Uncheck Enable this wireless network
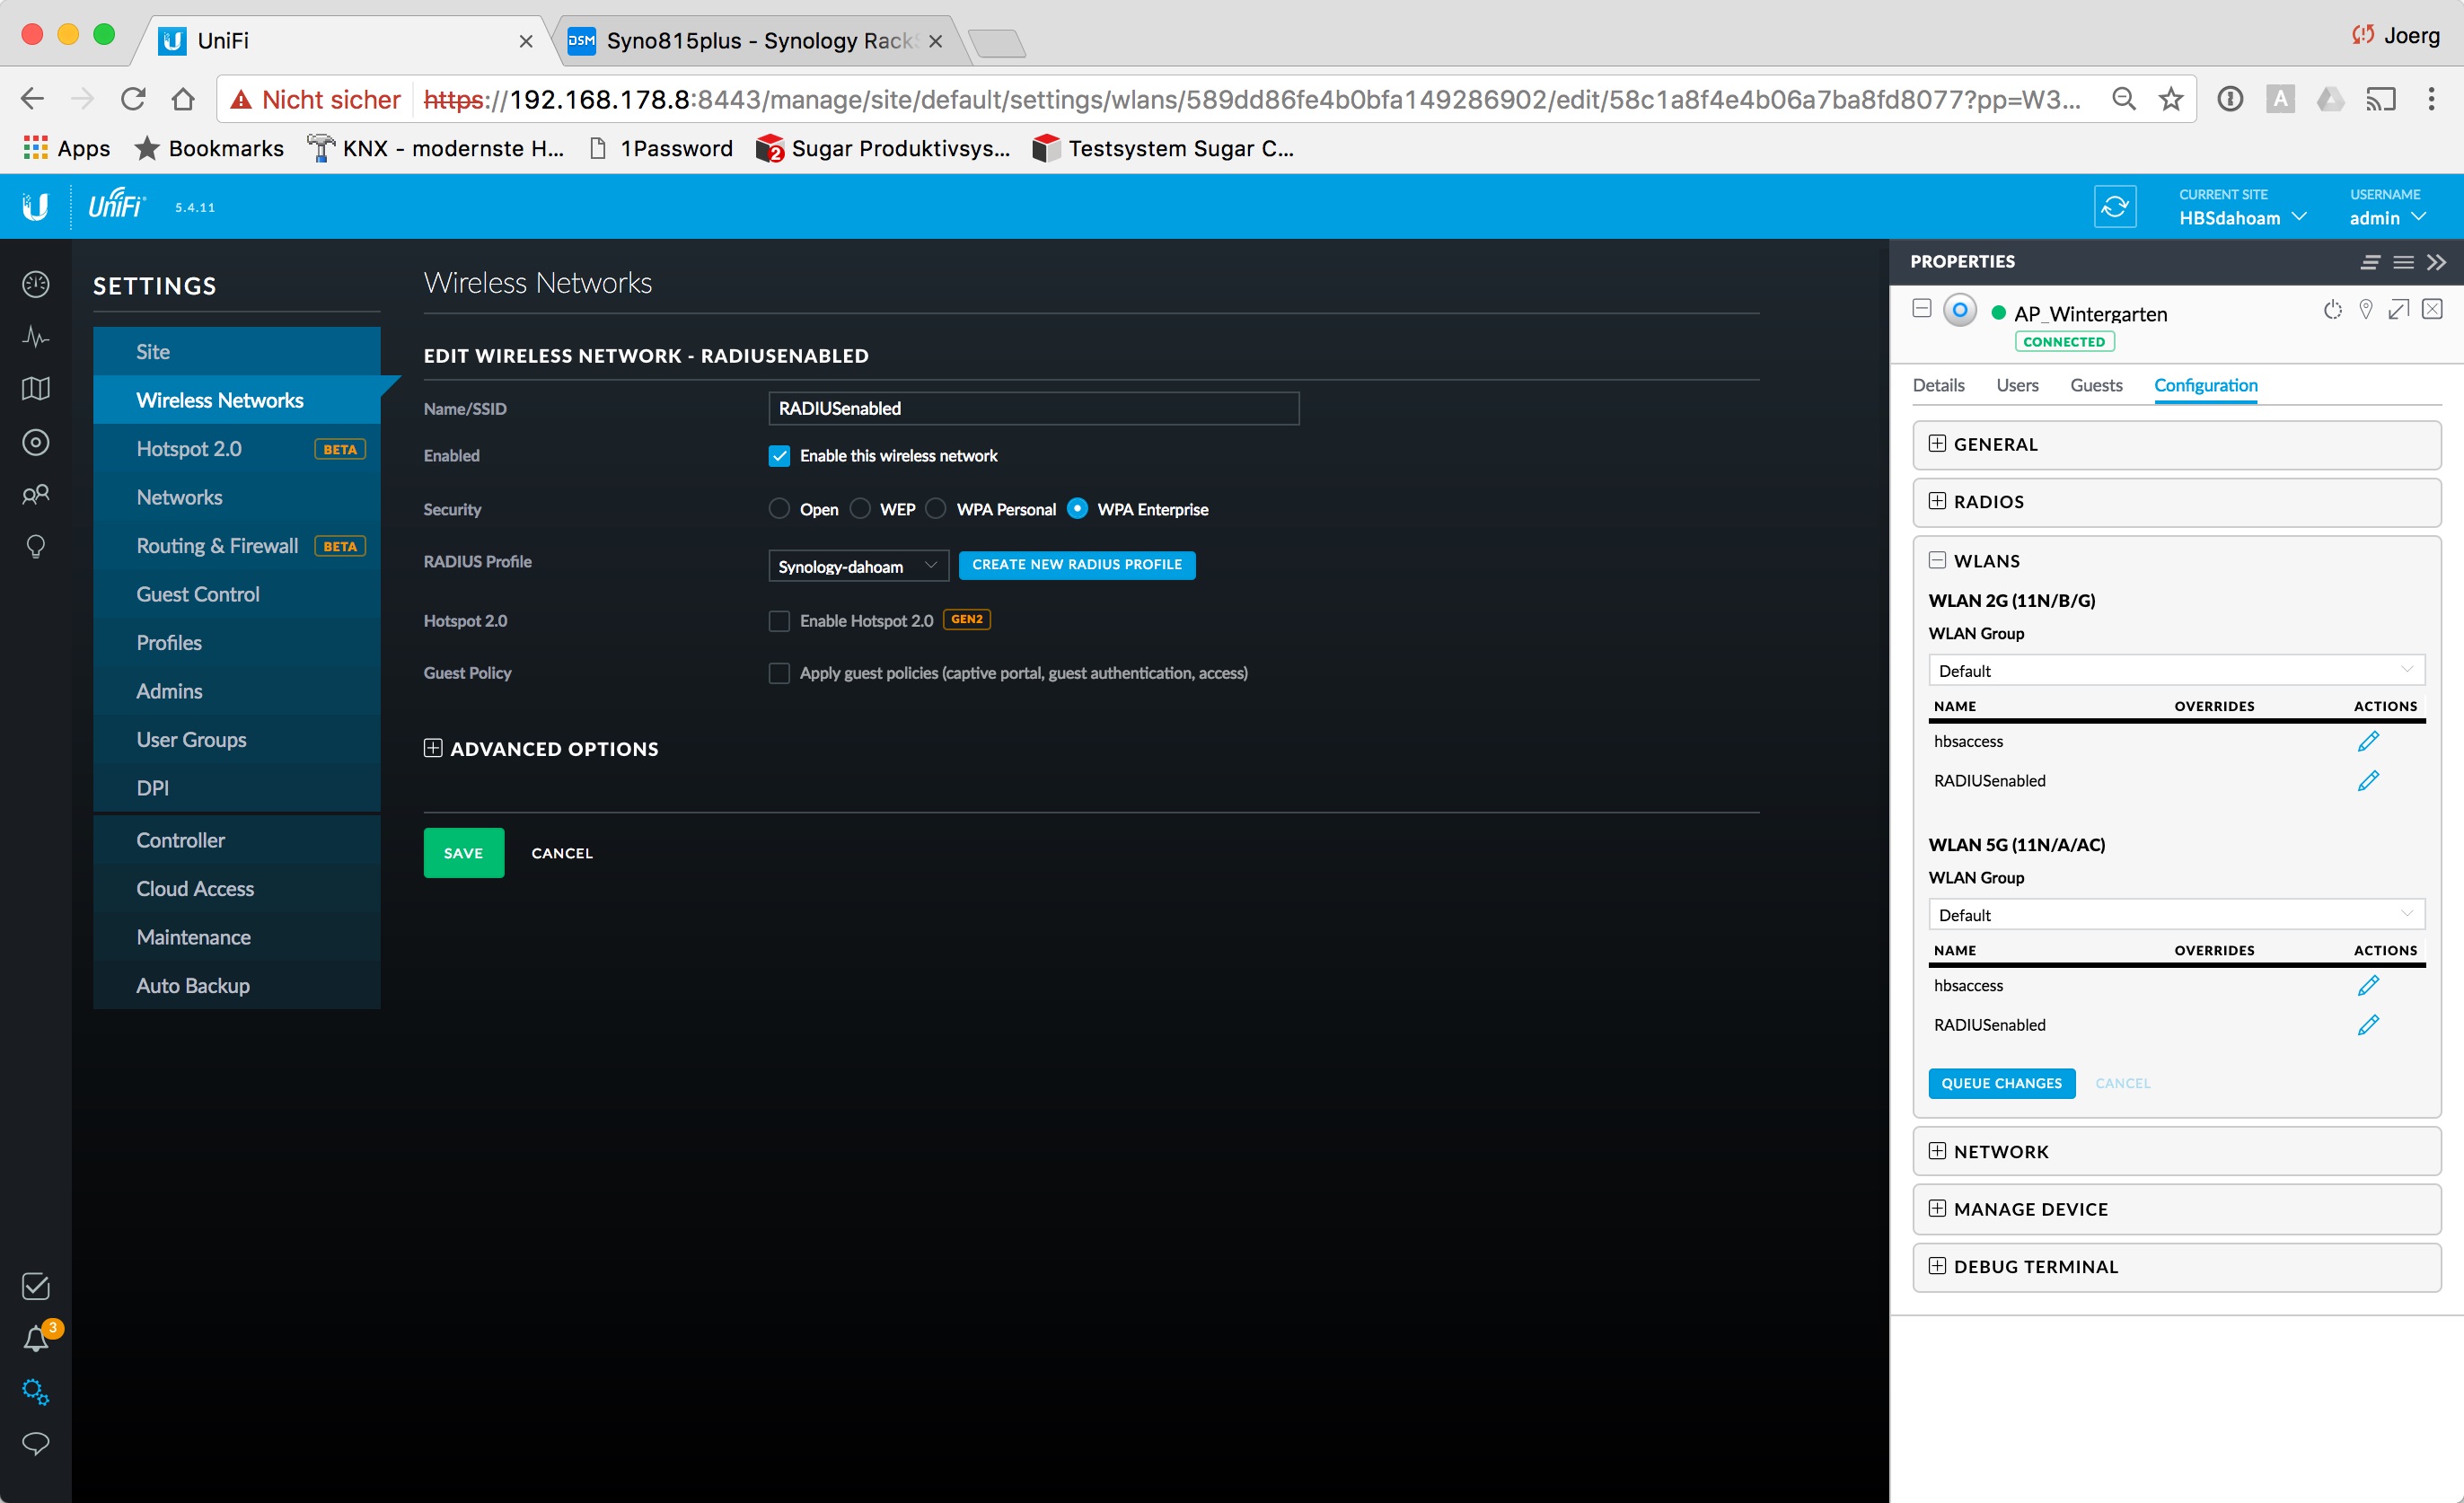Viewport: 2464px width, 1503px height. [x=779, y=456]
